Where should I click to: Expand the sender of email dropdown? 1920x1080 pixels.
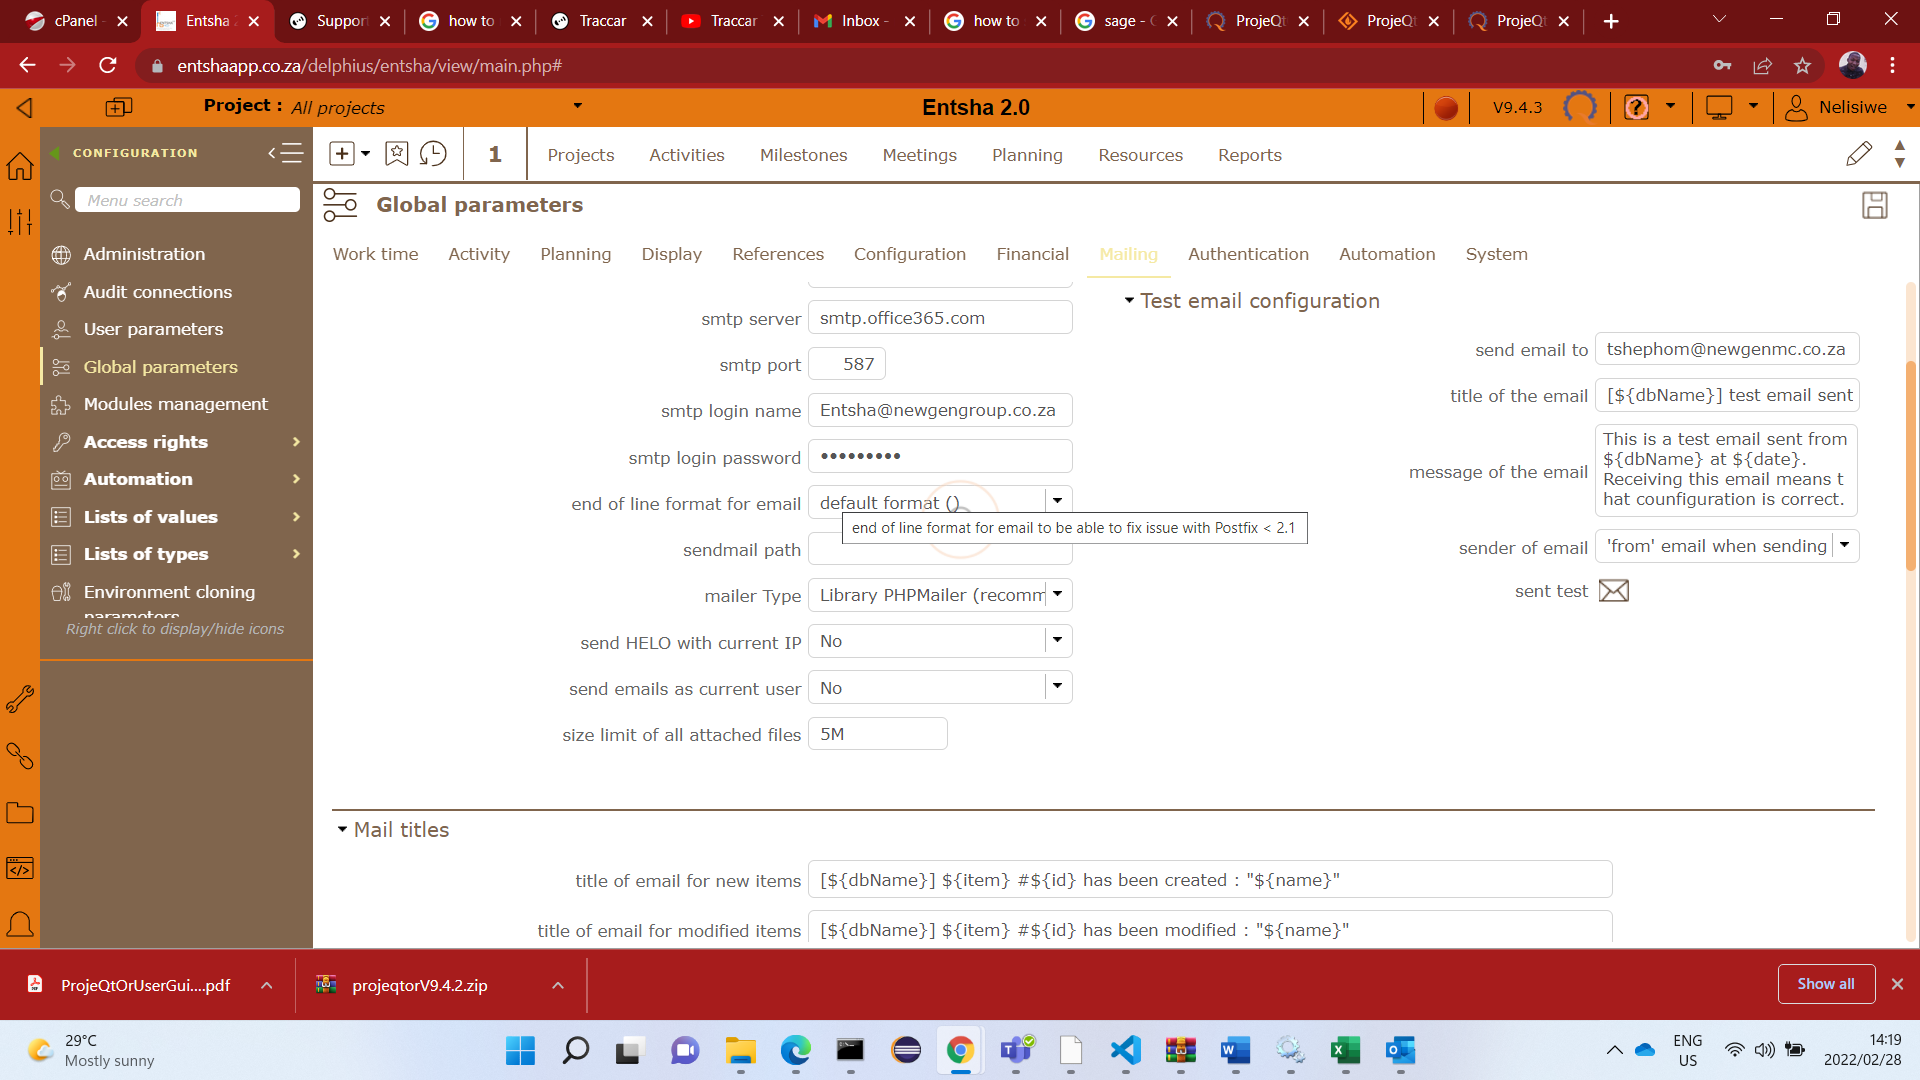[1844, 546]
